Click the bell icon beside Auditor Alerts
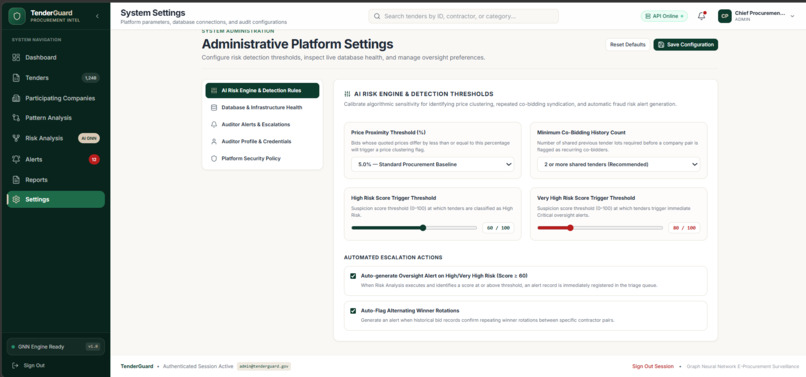The image size is (806, 377). pyautogui.click(x=214, y=124)
